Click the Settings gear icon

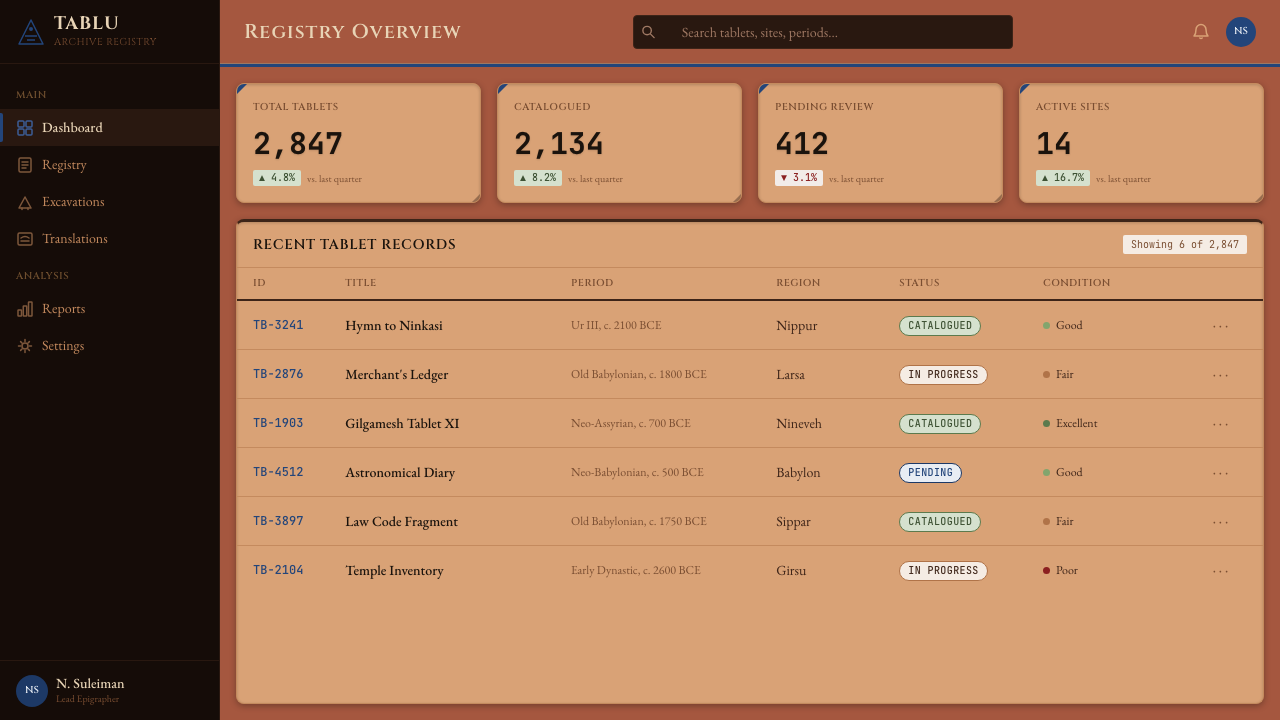25,346
